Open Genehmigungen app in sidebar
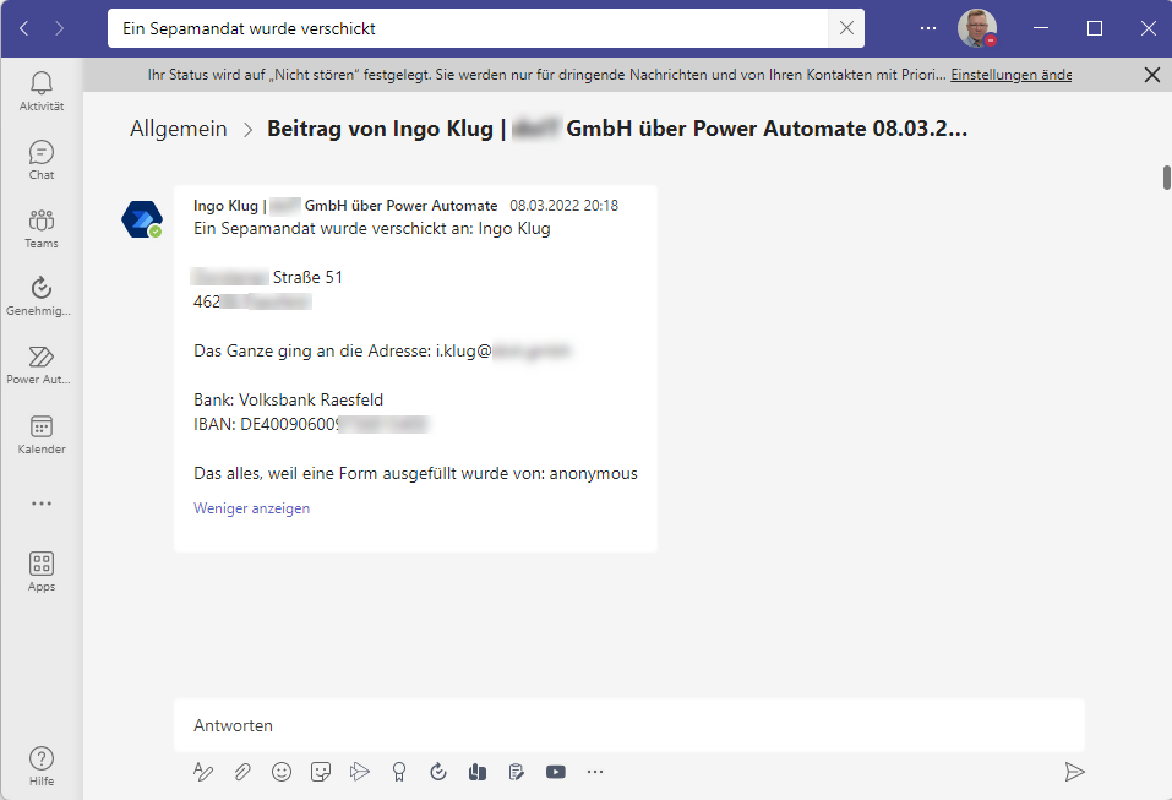1172x800 pixels. tap(41, 296)
